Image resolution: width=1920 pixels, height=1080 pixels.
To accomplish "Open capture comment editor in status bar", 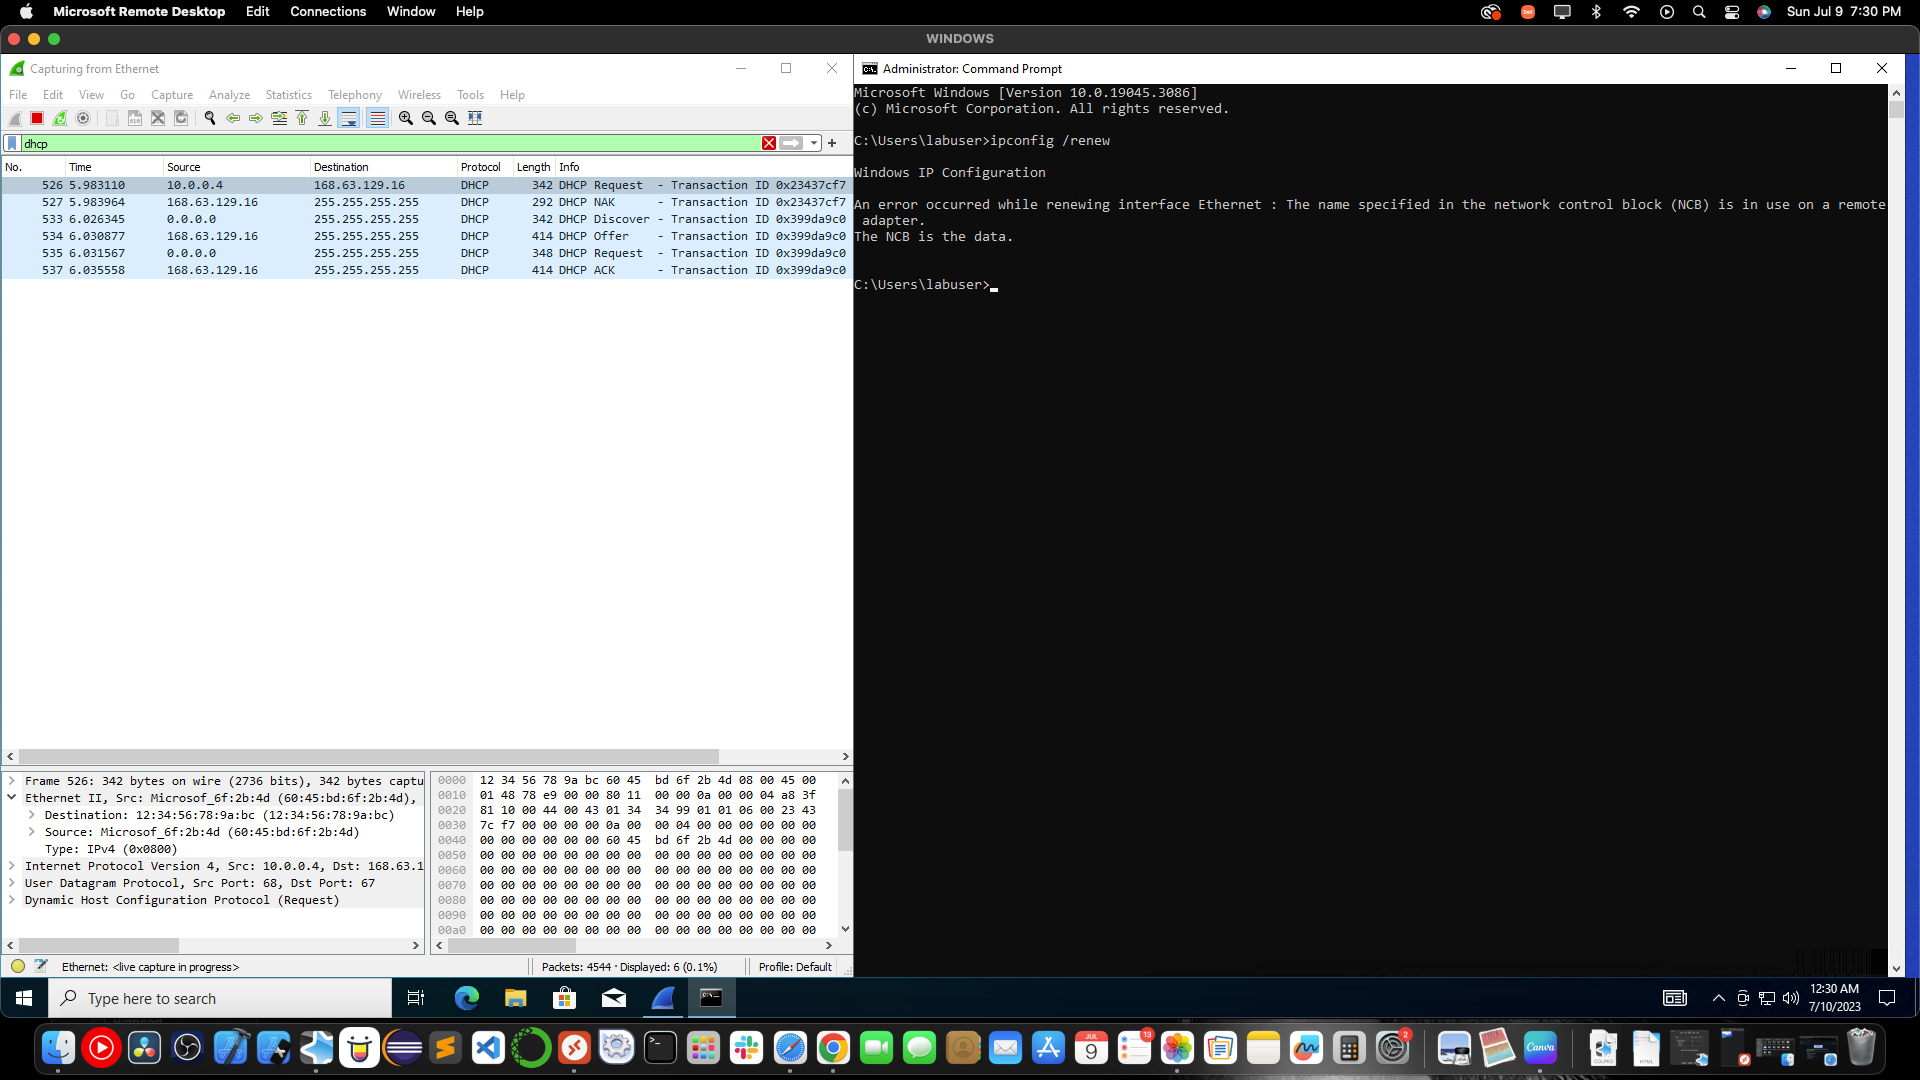I will point(41,966).
